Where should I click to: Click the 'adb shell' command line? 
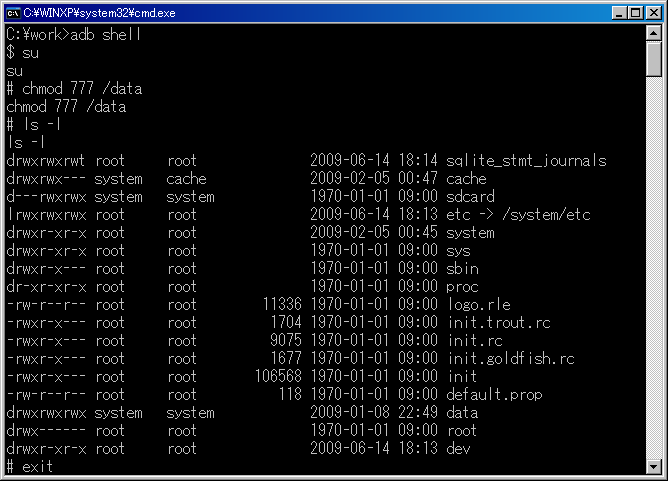[73, 35]
